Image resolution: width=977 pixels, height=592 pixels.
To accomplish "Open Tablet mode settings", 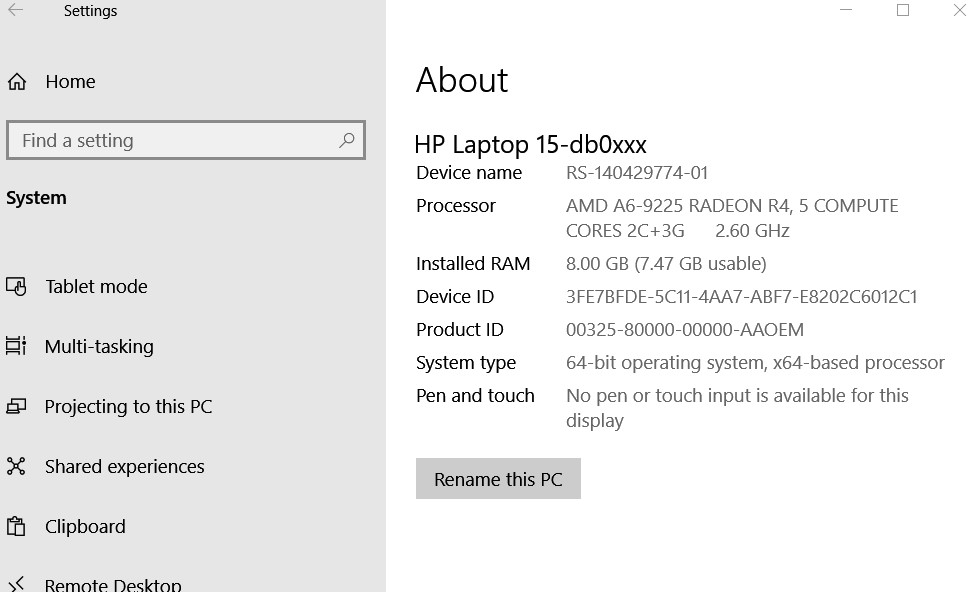I will pos(97,287).
